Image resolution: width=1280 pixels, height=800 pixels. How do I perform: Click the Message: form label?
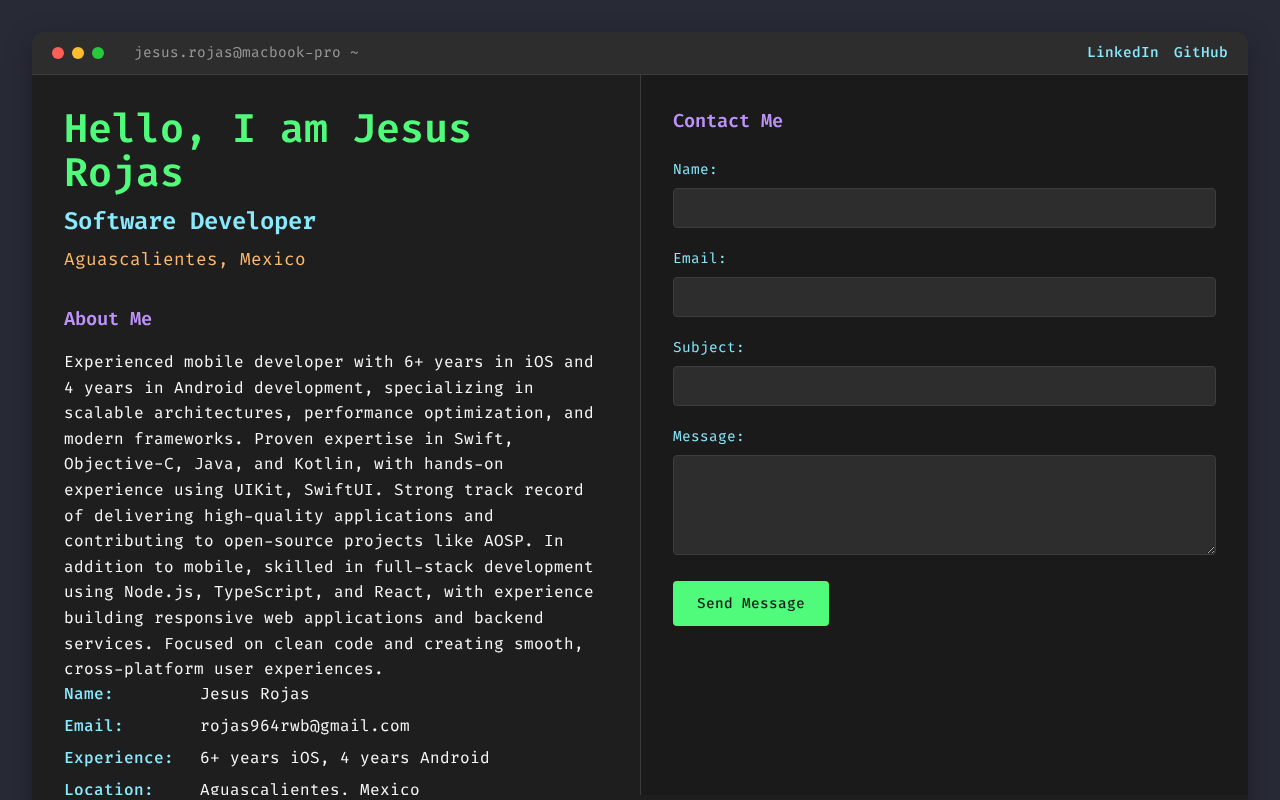(x=708, y=437)
